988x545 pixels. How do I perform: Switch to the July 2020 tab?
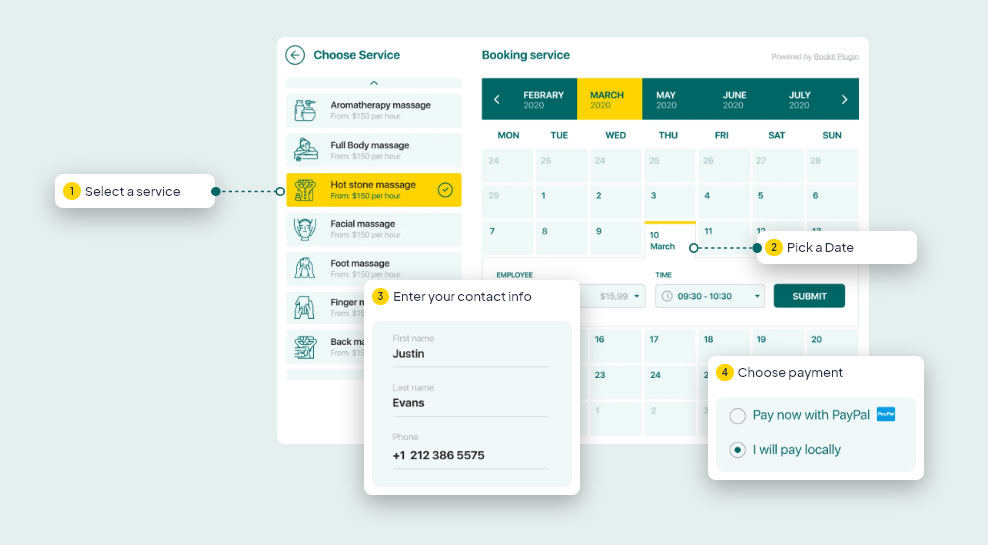point(800,100)
